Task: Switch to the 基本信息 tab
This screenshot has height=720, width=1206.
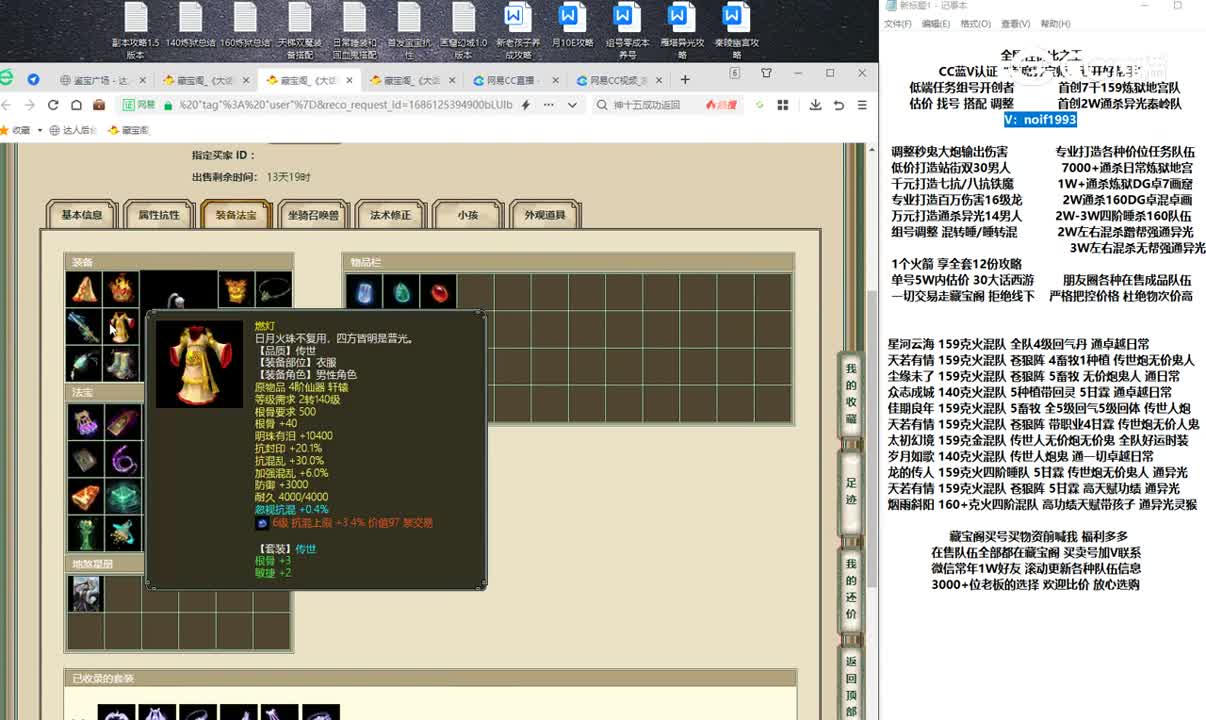Action: coord(82,215)
